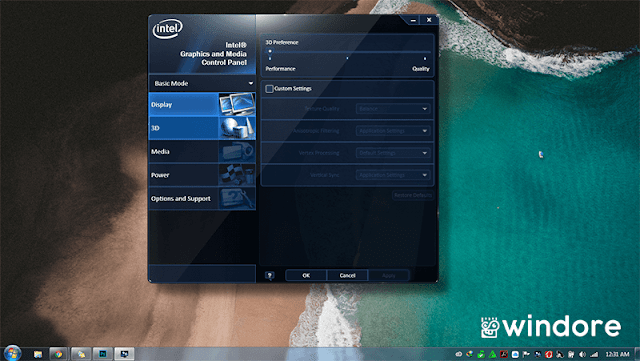The width and height of the screenshot is (640, 361).
Task: Click the multicolored tray icon beside the cloud
Action: 469,354
